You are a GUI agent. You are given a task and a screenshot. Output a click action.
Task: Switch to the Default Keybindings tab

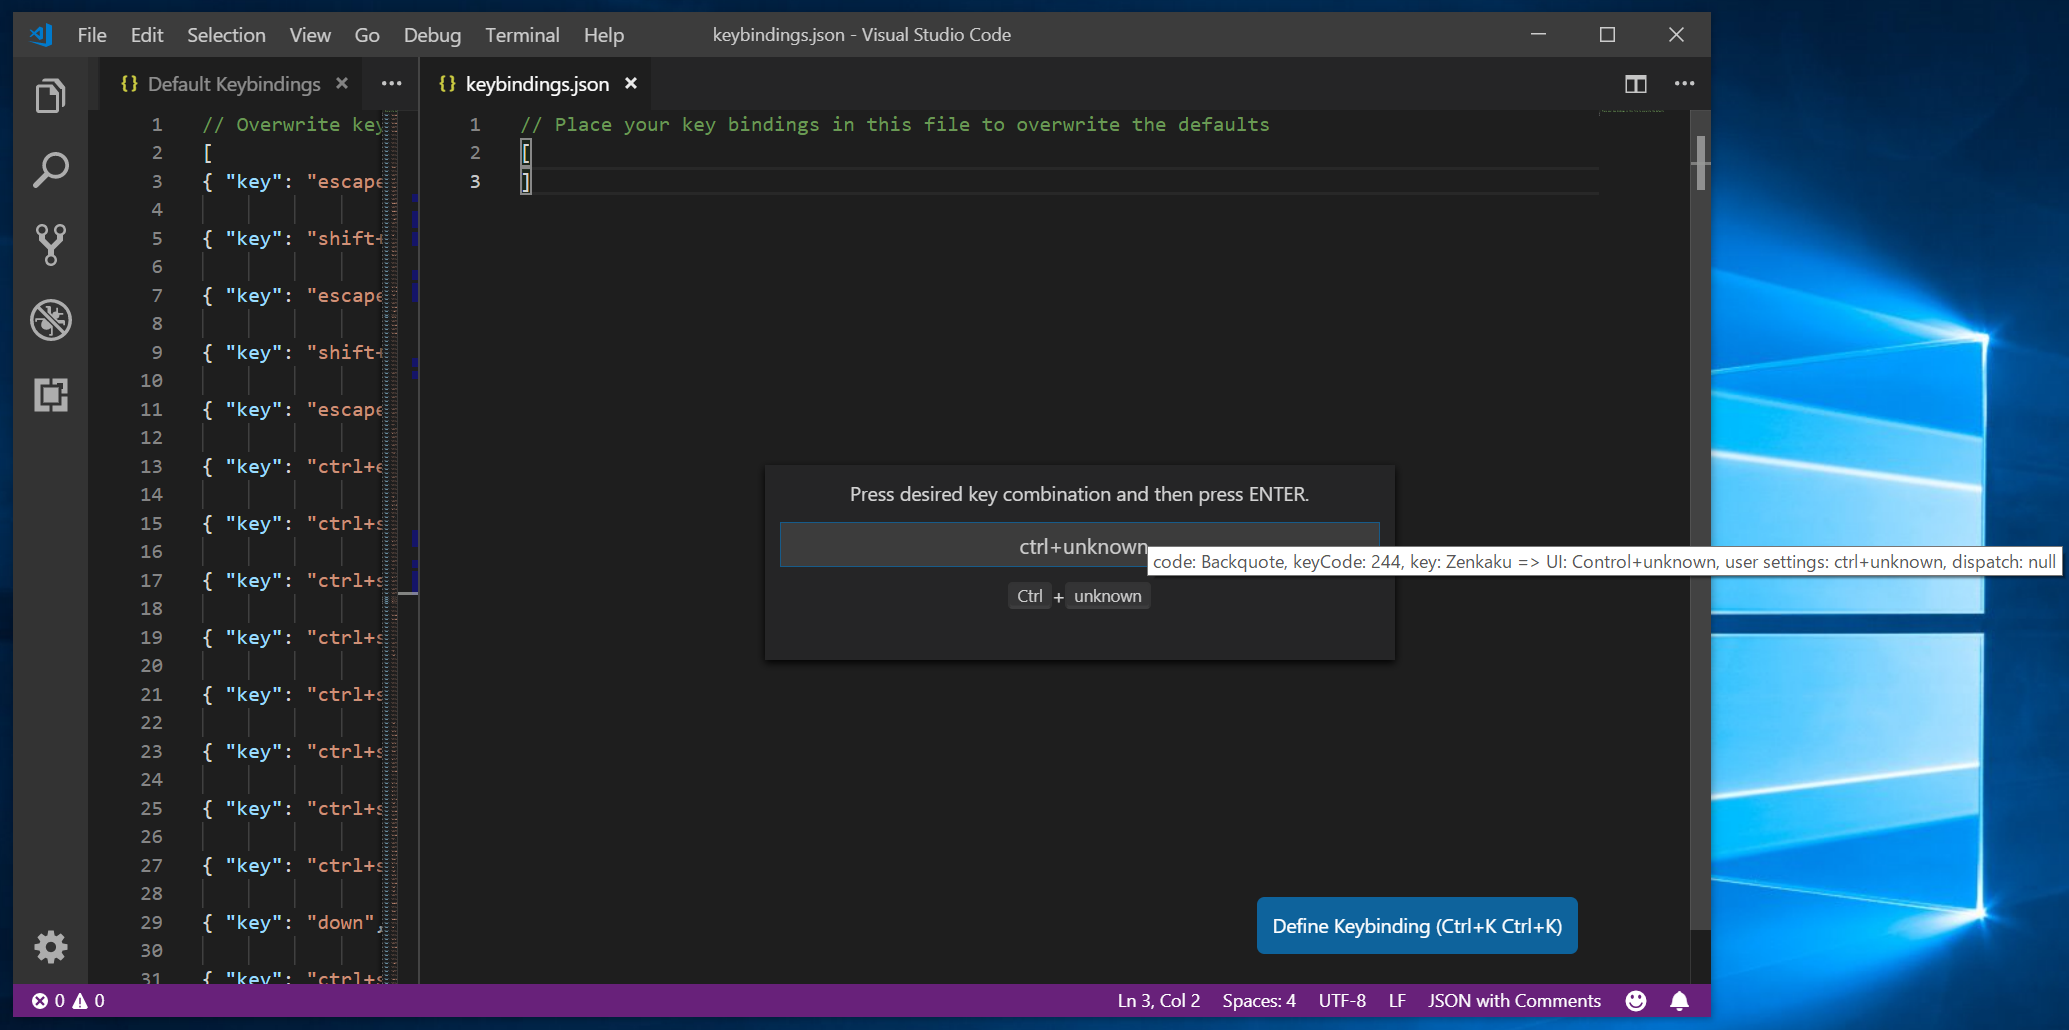(235, 84)
